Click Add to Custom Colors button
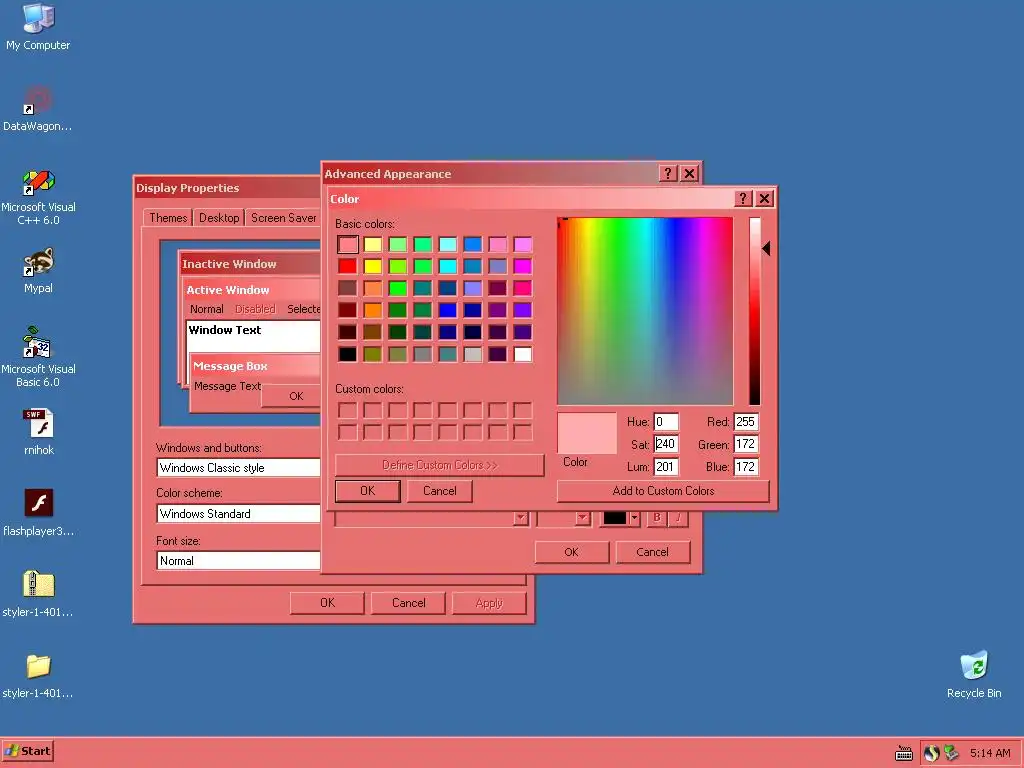The width and height of the screenshot is (1024, 768). 664,490
